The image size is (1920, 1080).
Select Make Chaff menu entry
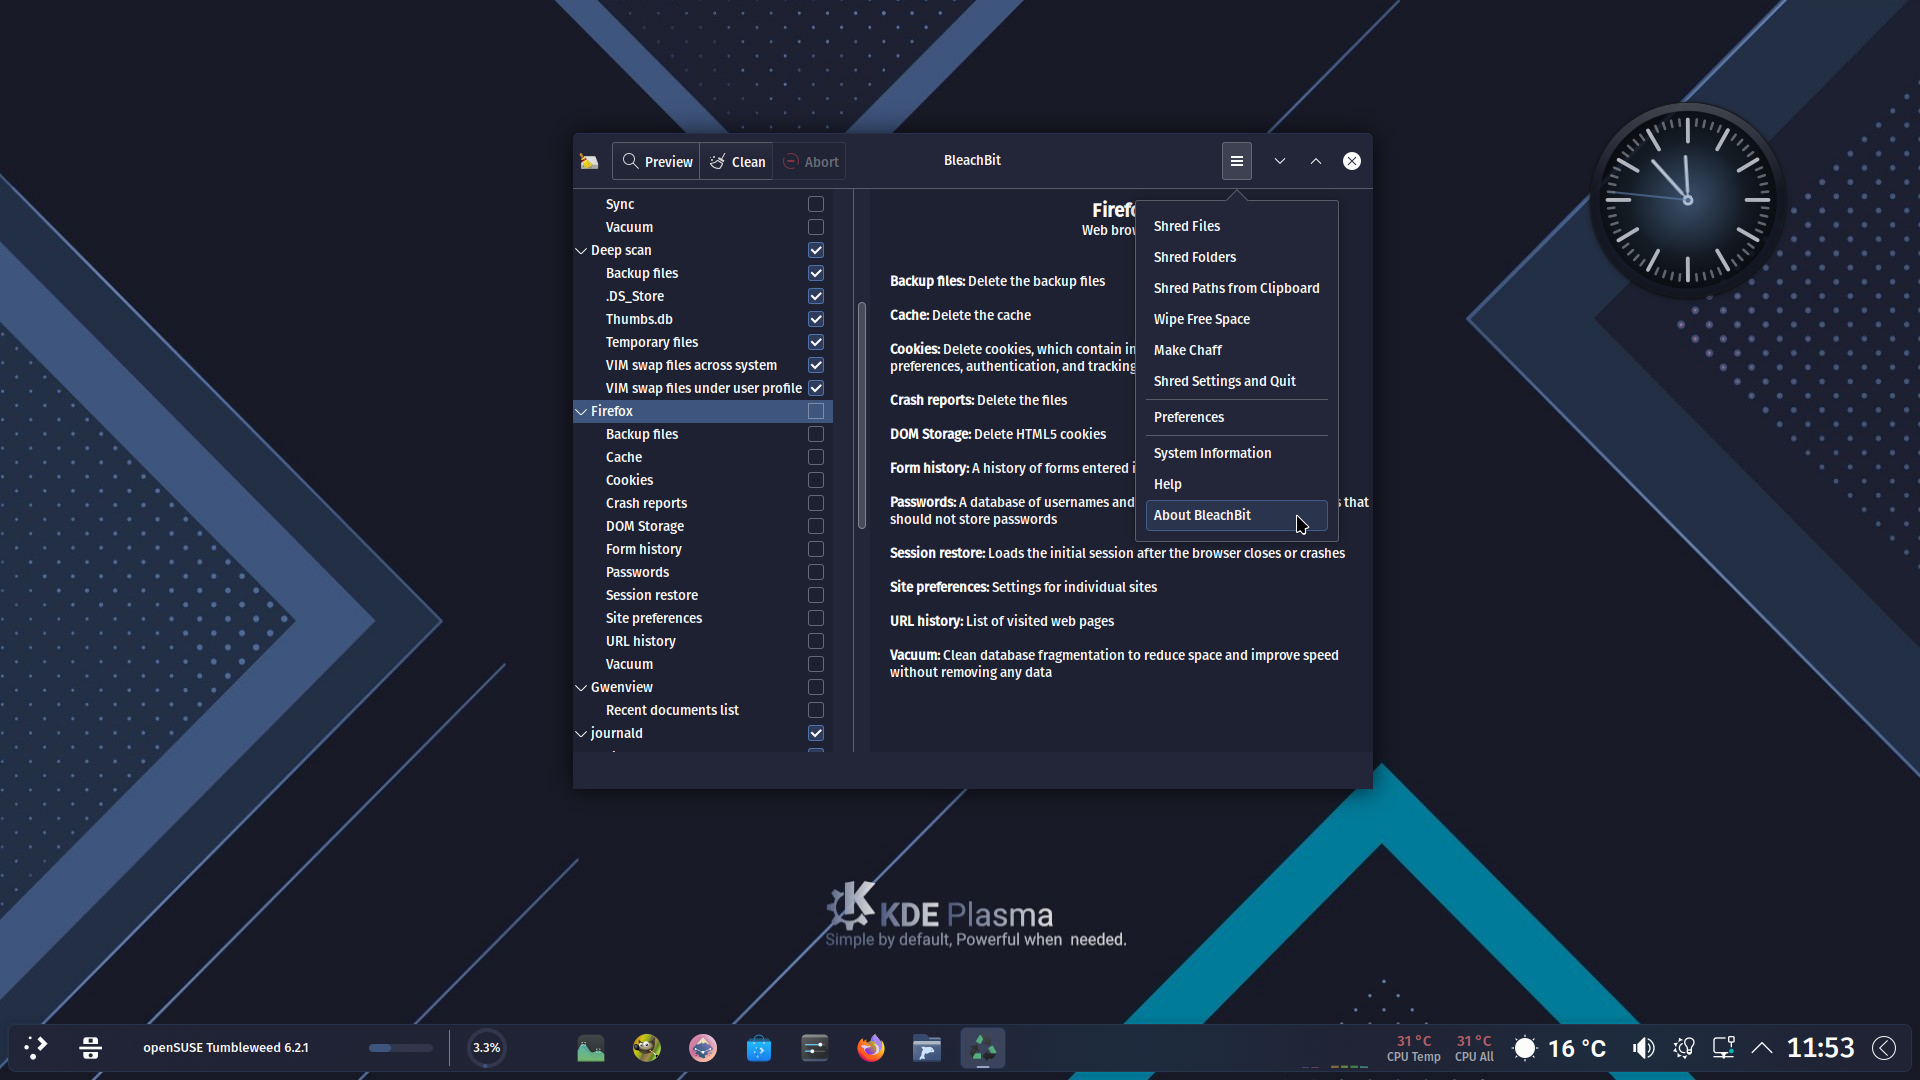pos(1236,350)
